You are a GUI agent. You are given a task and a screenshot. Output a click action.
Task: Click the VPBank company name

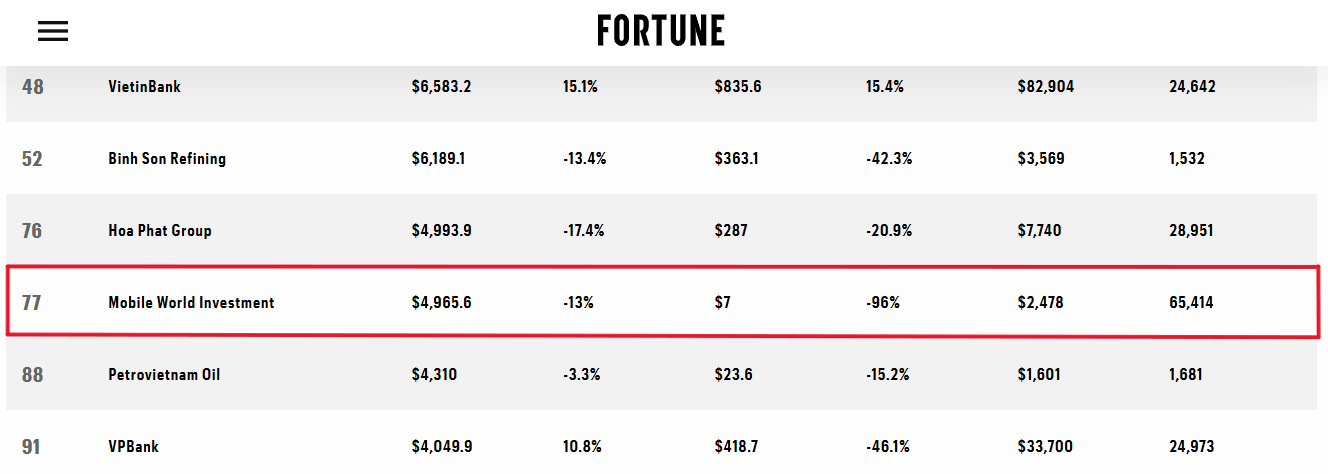133,447
